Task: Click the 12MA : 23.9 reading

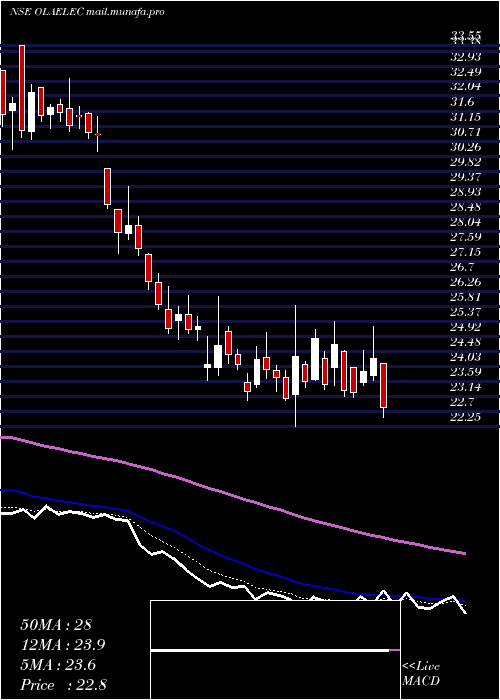Action: (65, 645)
